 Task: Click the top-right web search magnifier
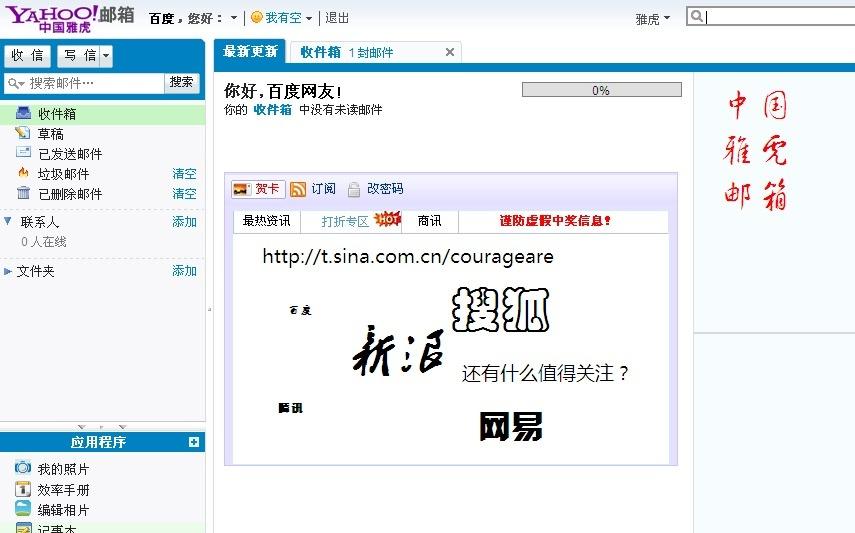click(696, 16)
